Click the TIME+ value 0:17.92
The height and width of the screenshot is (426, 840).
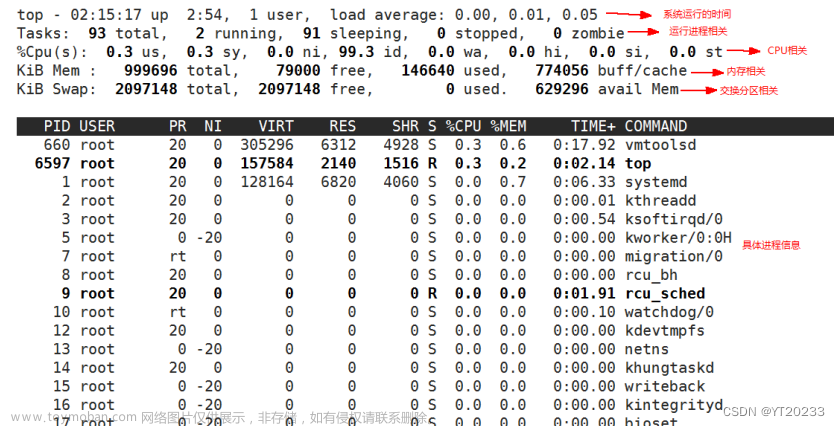[584, 145]
